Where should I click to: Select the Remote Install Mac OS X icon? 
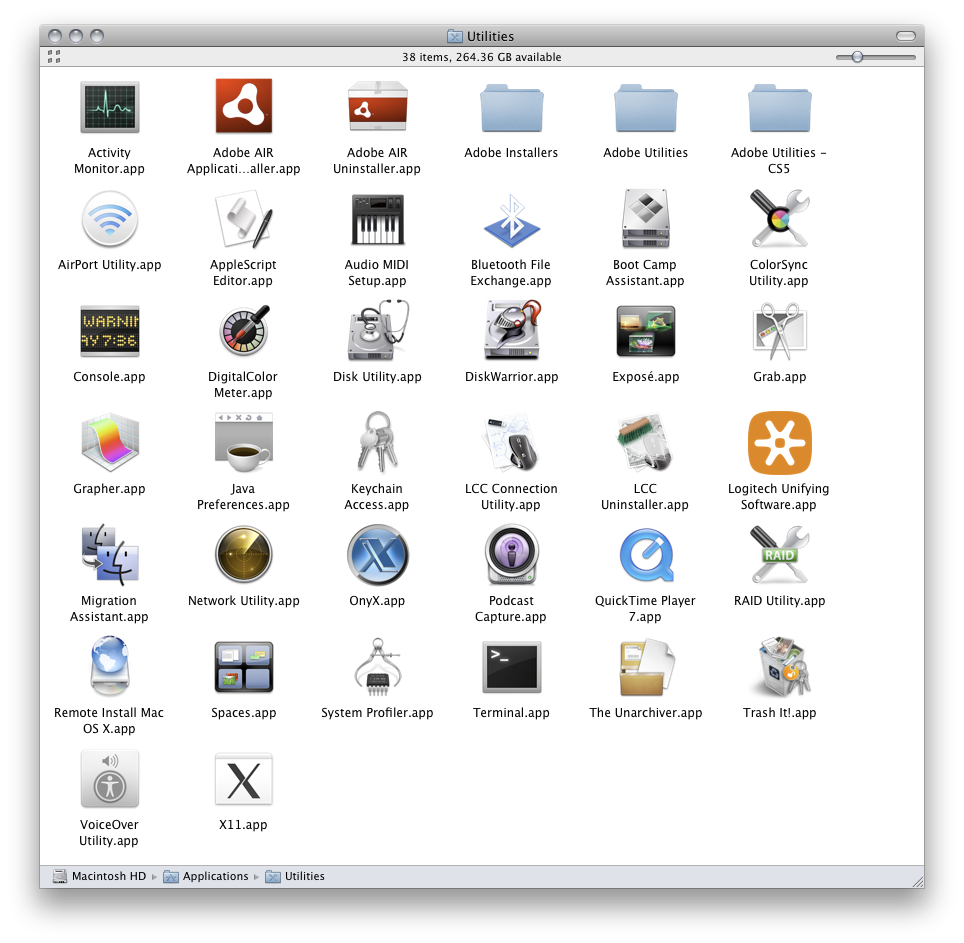pos(109,666)
